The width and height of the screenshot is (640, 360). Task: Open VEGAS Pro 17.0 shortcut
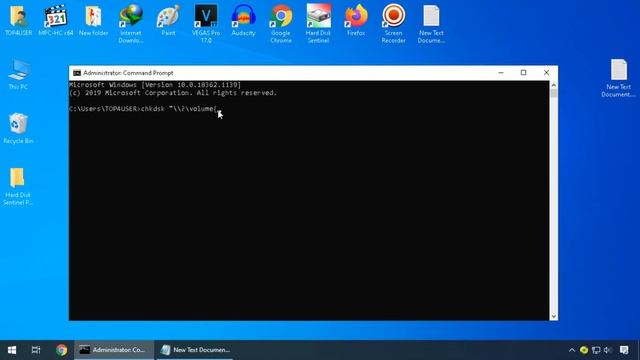pos(206,24)
